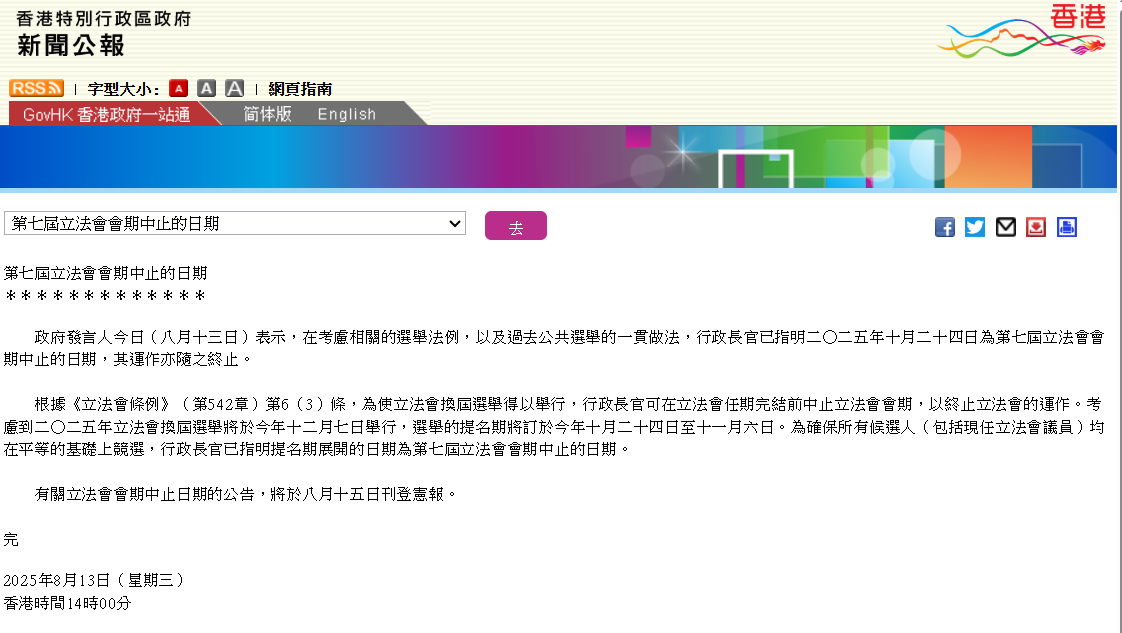Select the medium font size A
The height and width of the screenshot is (633, 1122).
click(206, 89)
